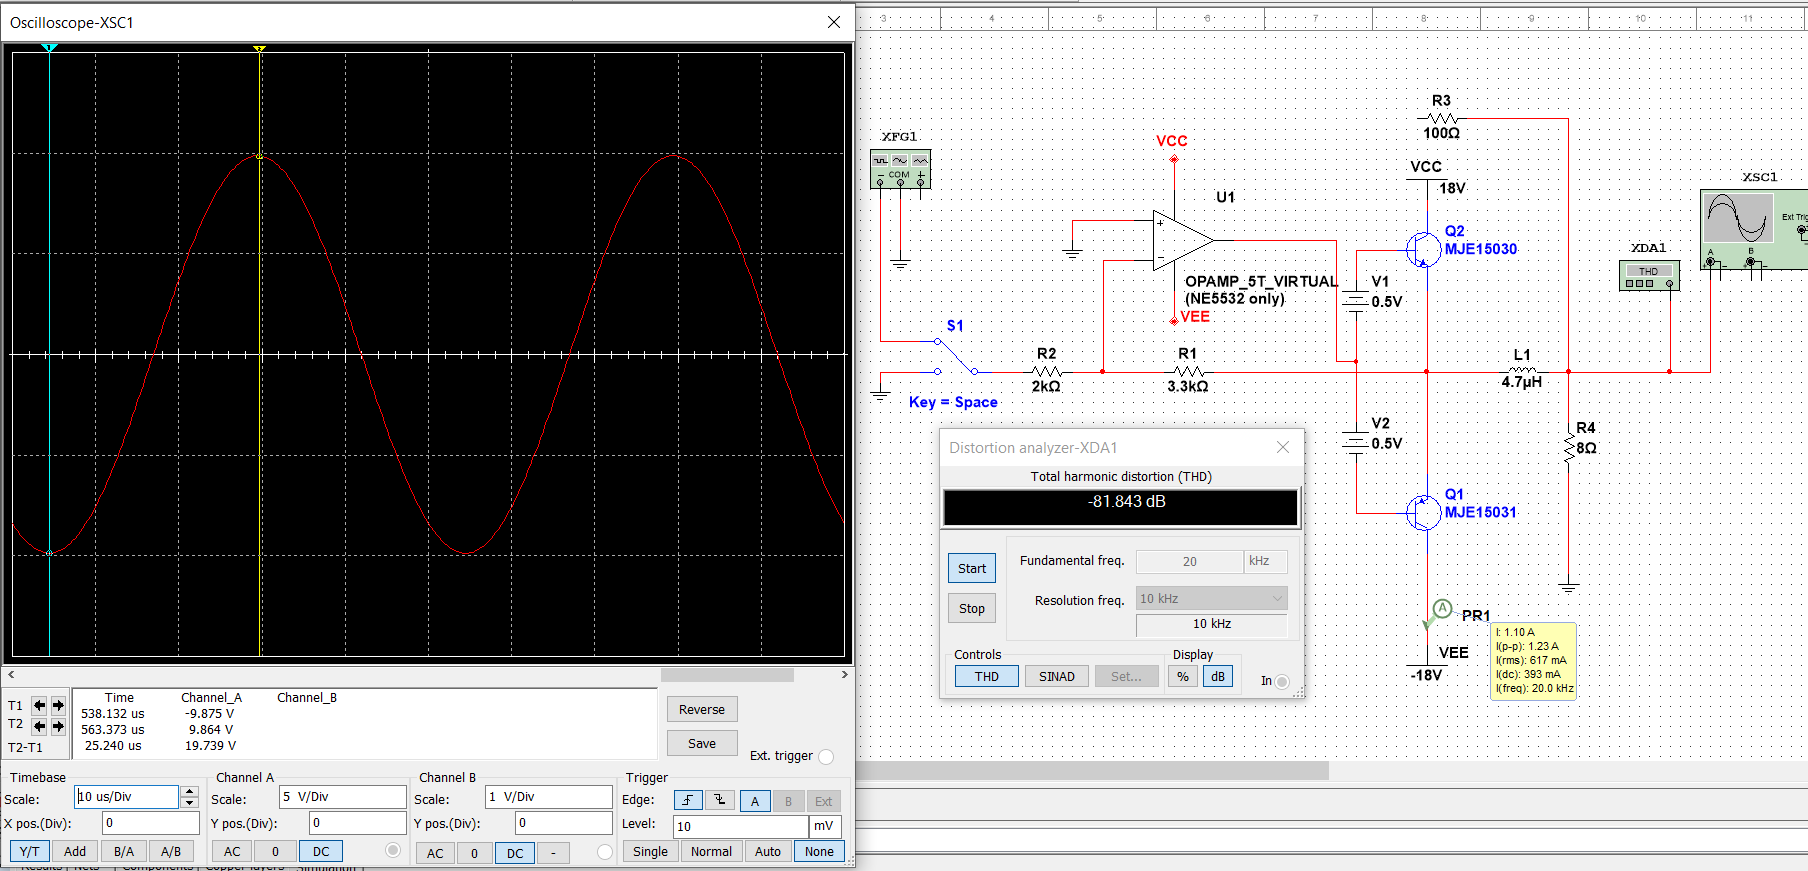Screen dimensions: 1808x871
Task: Edit the Timebase scale field
Action: click(x=127, y=797)
